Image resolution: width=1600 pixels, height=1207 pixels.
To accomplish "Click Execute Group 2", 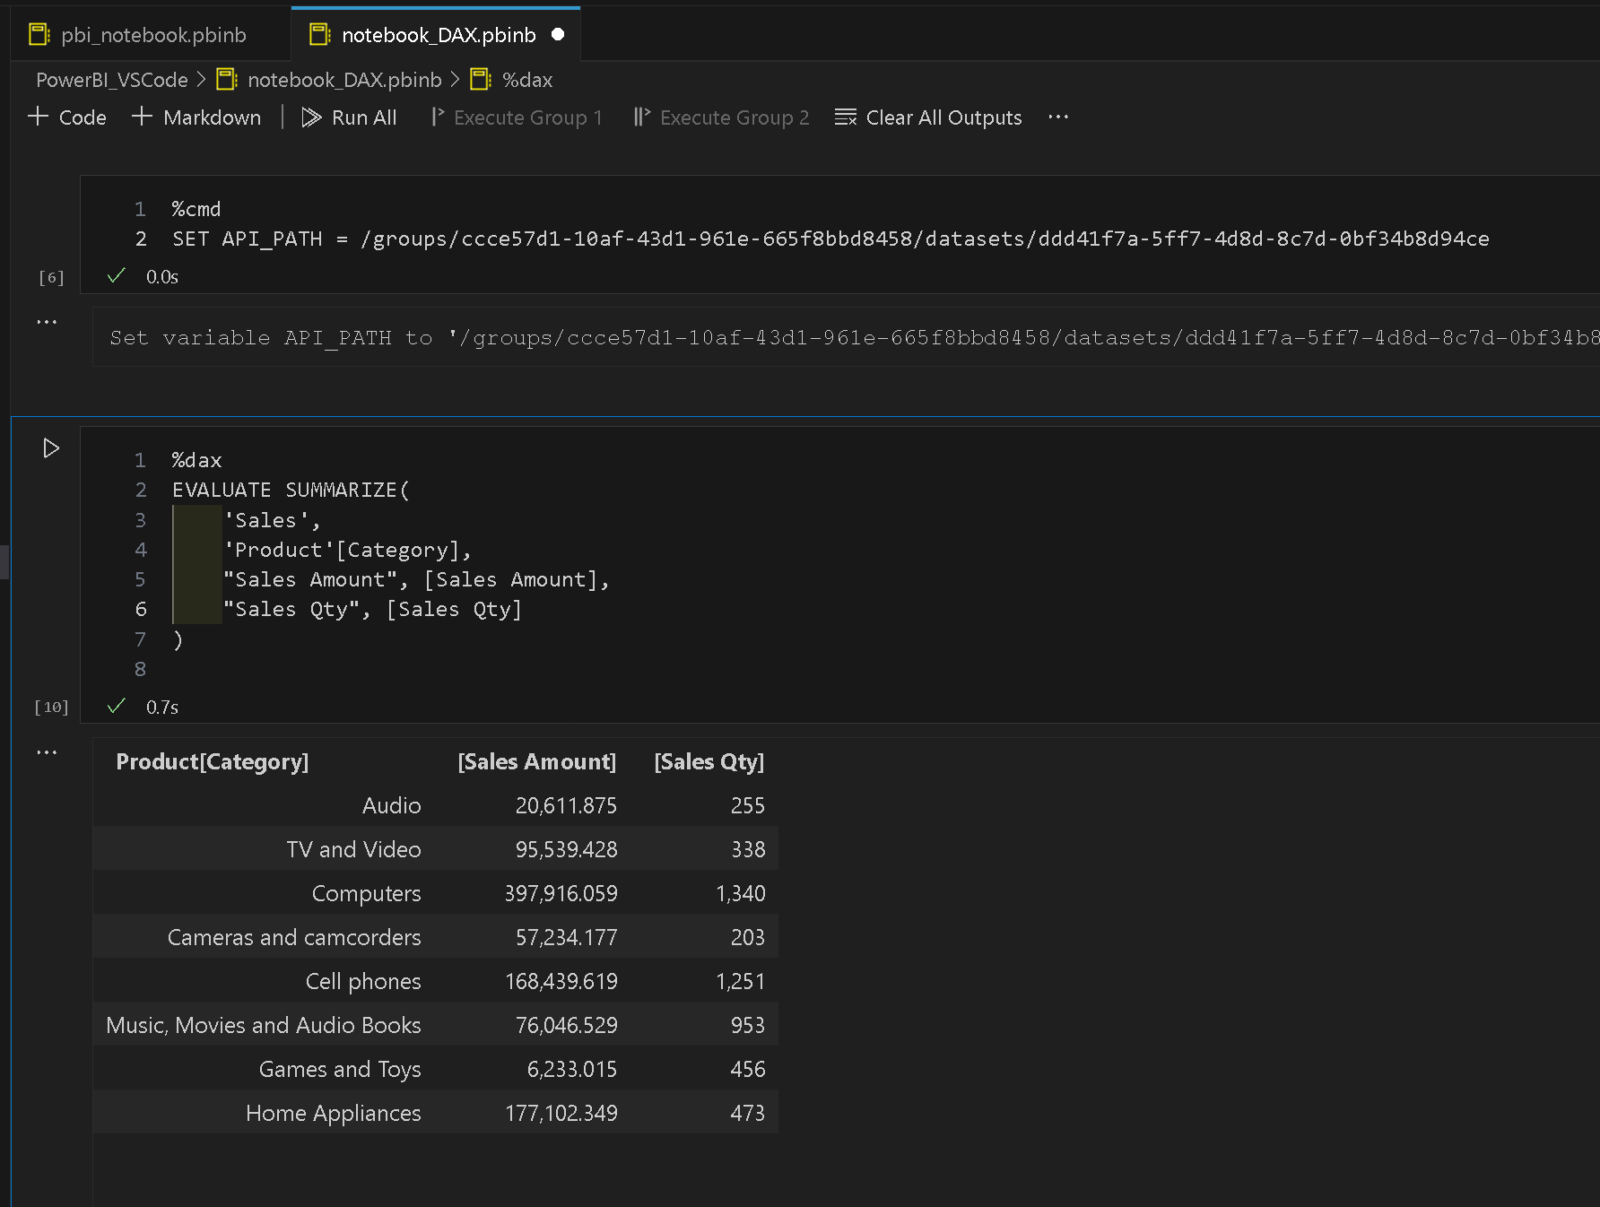I will click(x=721, y=118).
